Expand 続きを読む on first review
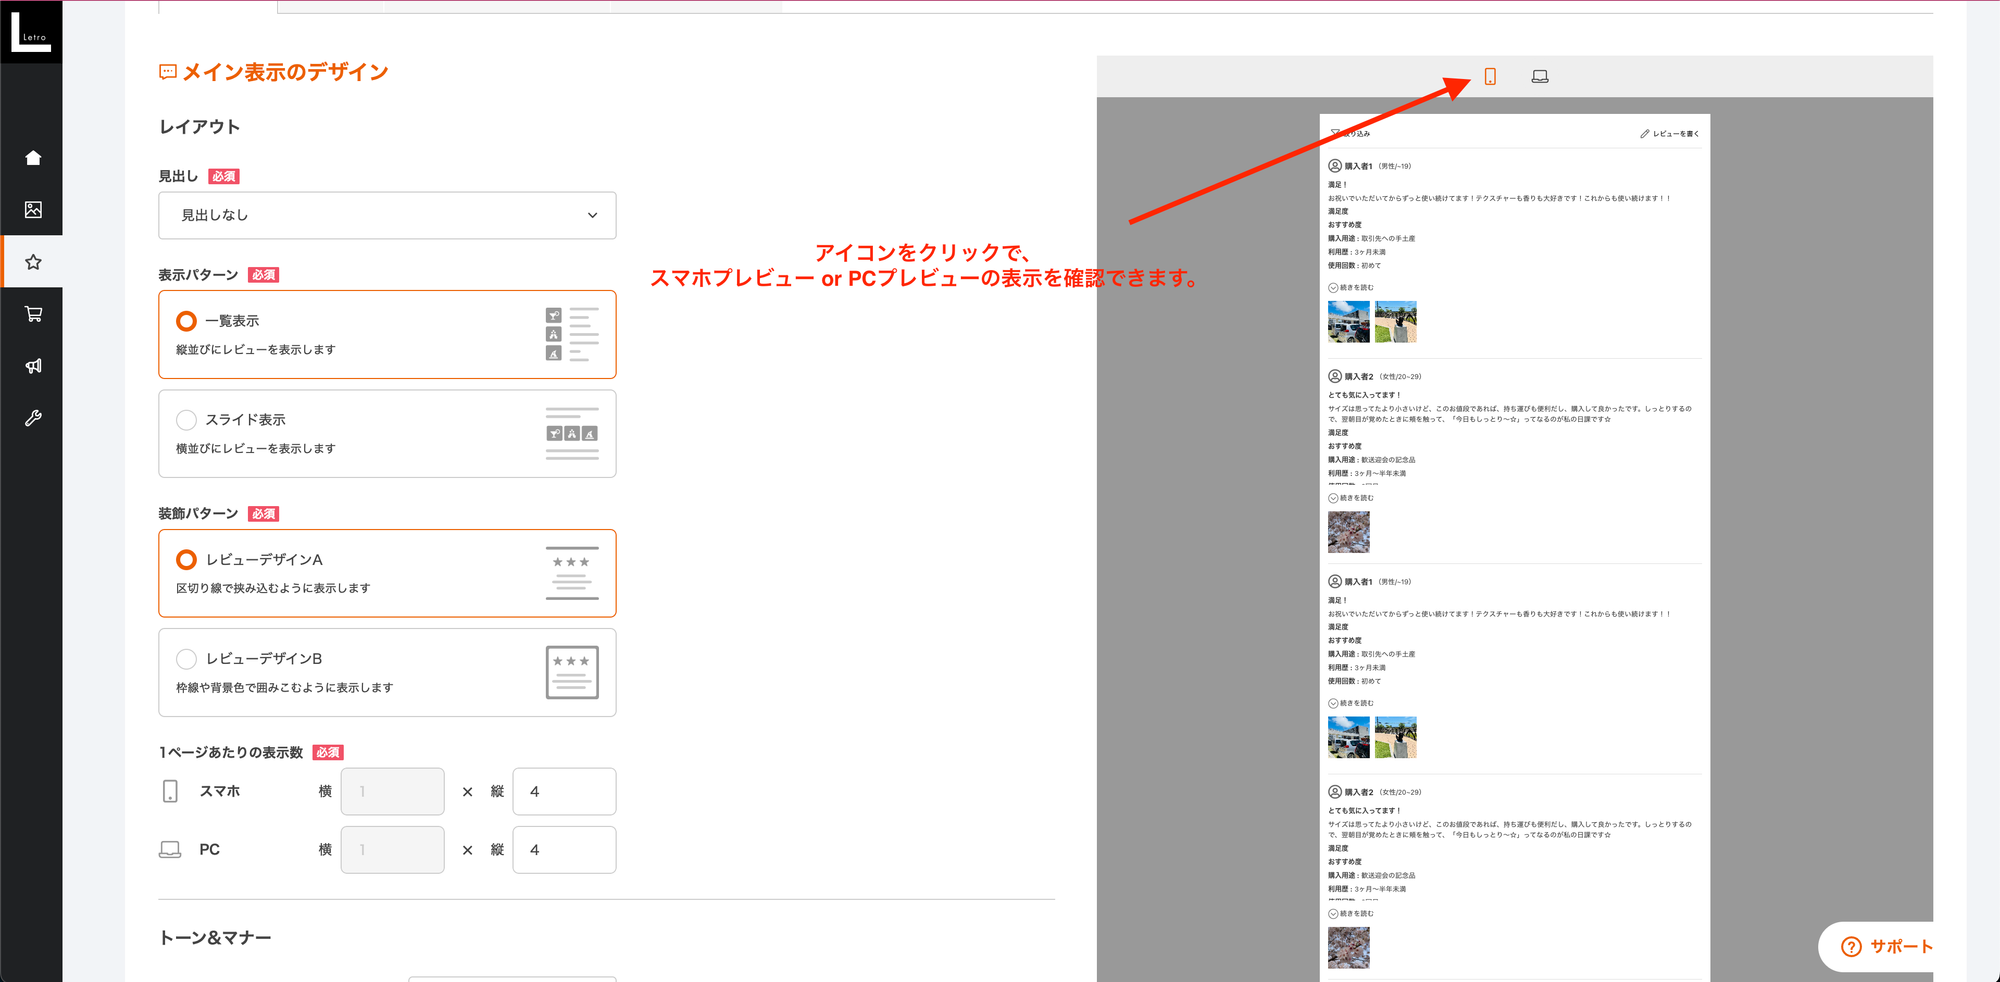The height and width of the screenshot is (982, 2000). point(1351,288)
